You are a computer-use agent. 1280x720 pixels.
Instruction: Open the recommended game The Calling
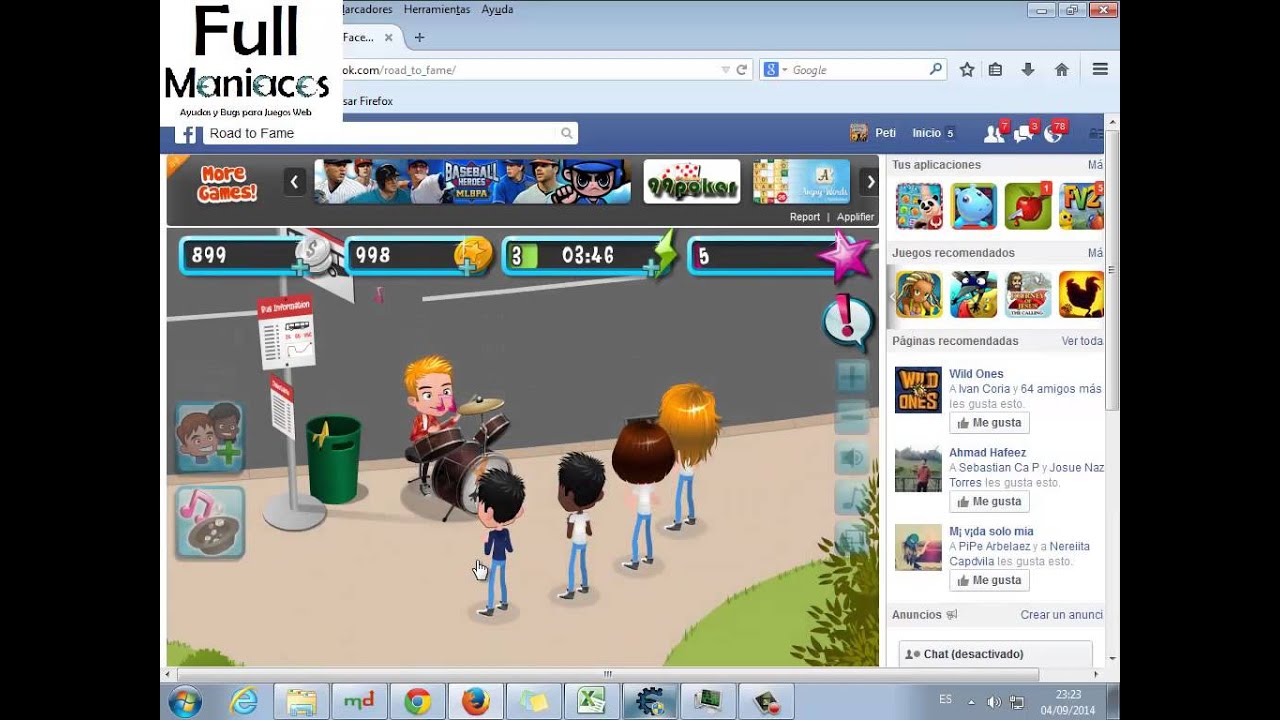coord(1028,294)
